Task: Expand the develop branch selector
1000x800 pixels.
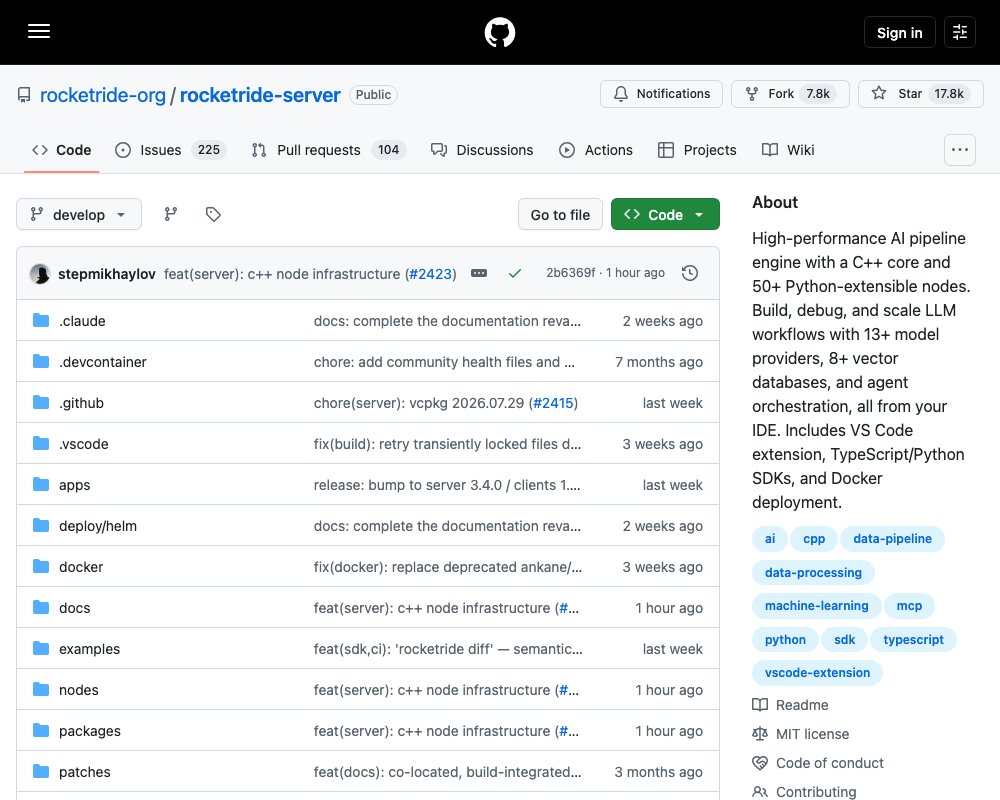Action: pyautogui.click(x=79, y=214)
